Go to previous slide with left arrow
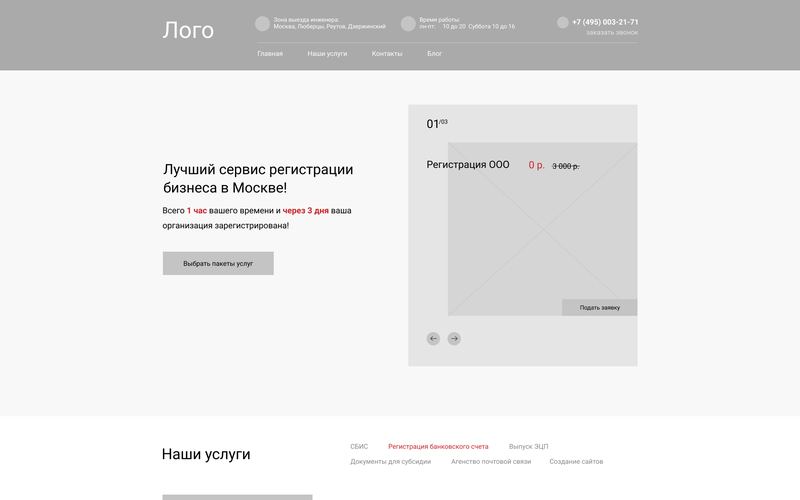The height and width of the screenshot is (500, 800). click(433, 338)
